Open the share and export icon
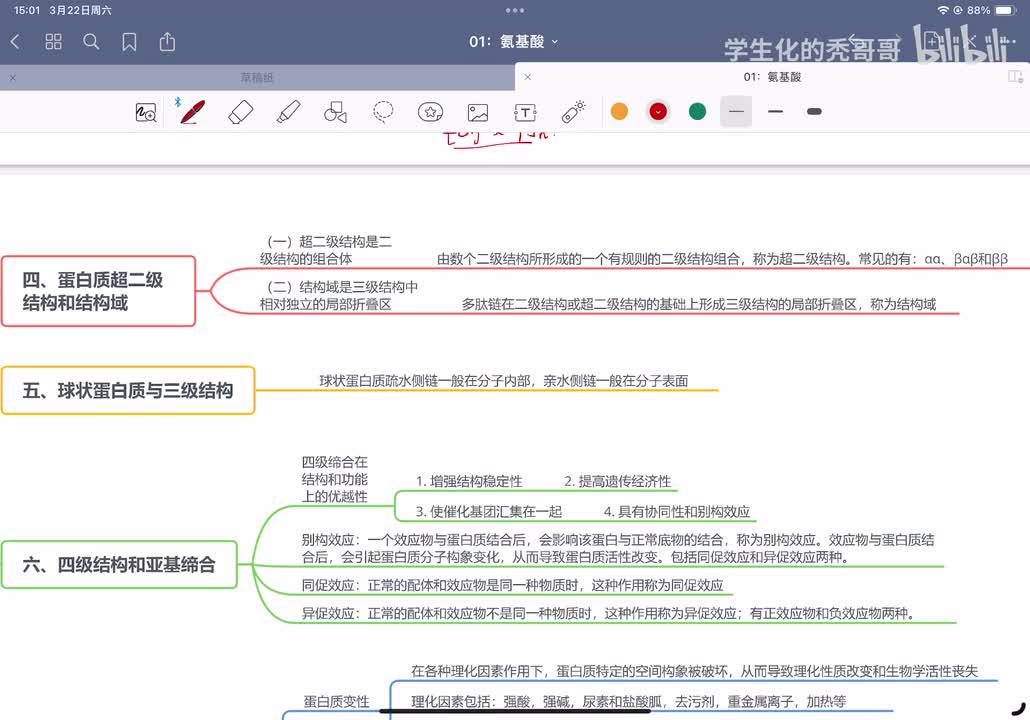This screenshot has width=1030, height=720. pos(168,42)
